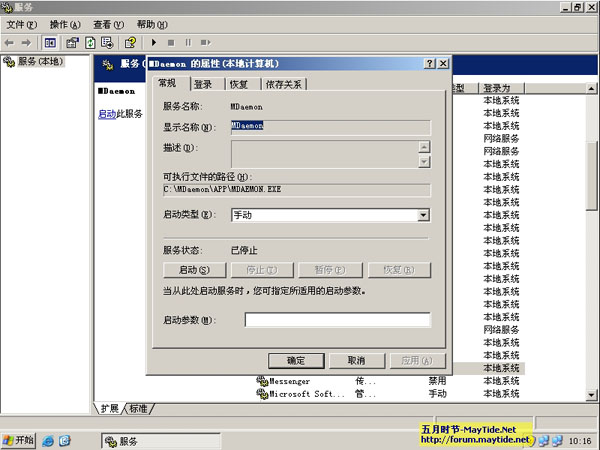
Task: Click the 确定 button
Action: coord(296,360)
